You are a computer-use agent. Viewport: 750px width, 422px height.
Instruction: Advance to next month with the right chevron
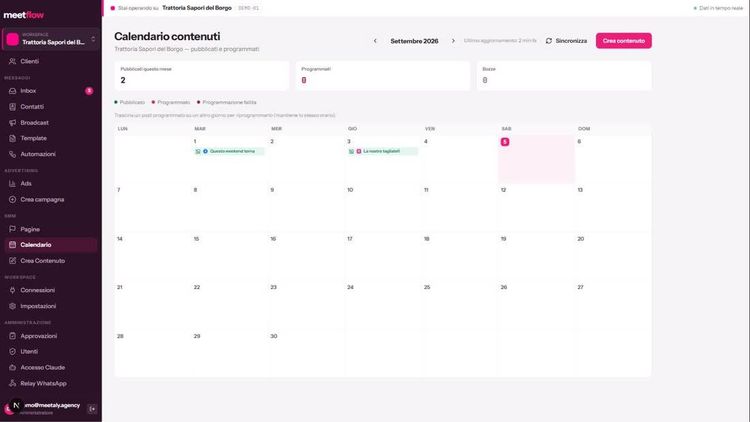point(453,41)
